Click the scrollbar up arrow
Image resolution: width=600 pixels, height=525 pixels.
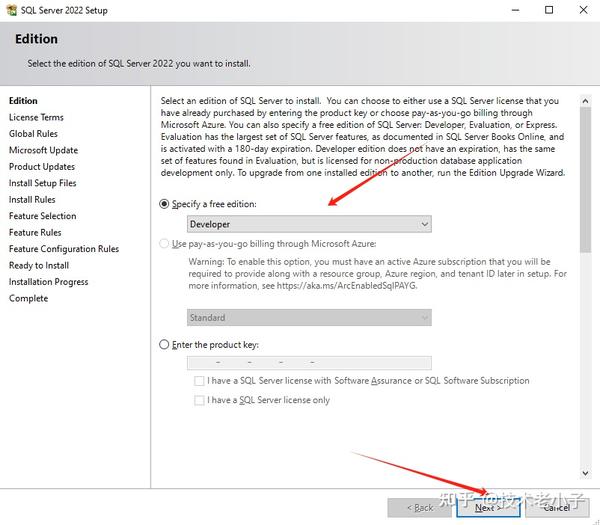coord(585,101)
